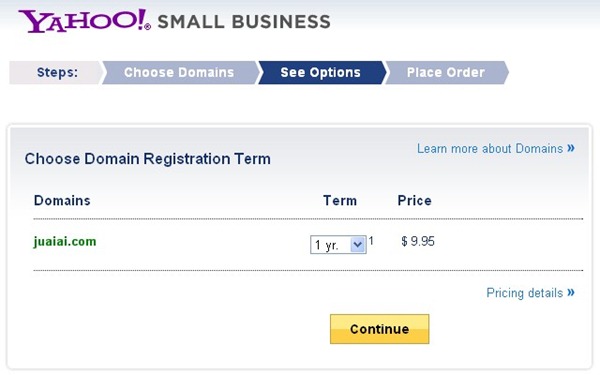Click the Domains column header
The image size is (600, 375).
click(x=62, y=201)
